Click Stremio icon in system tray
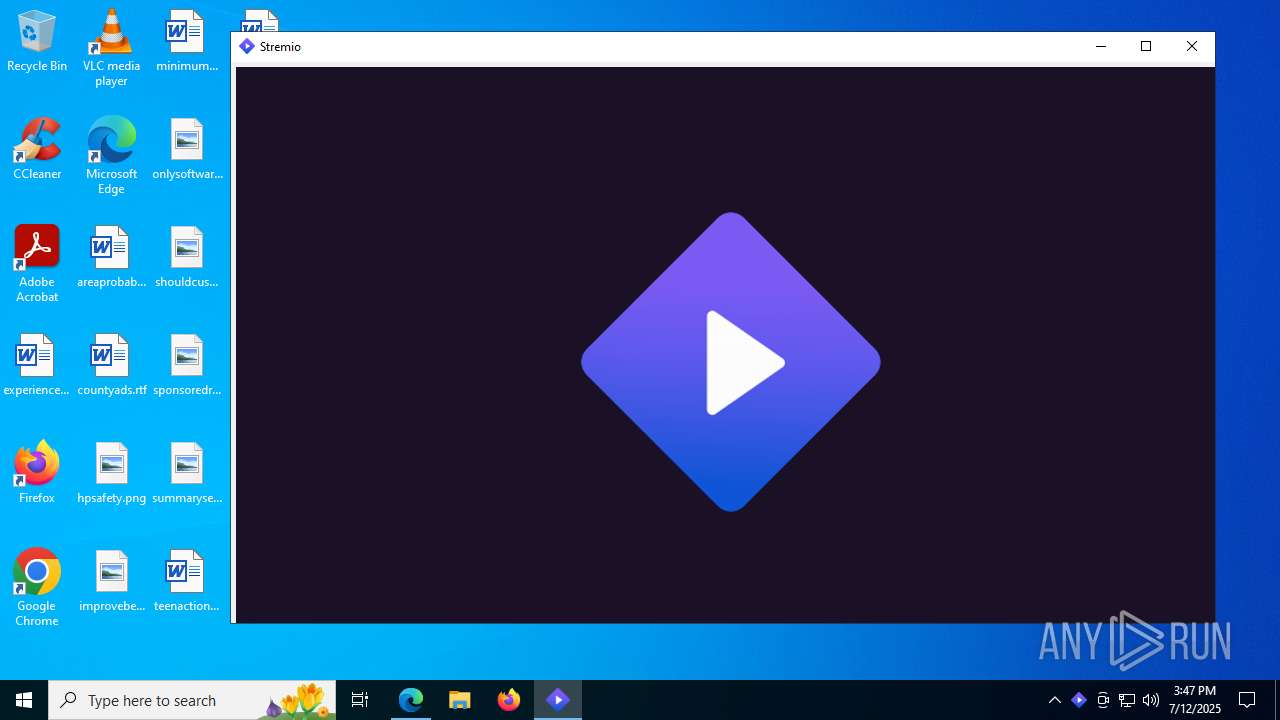 tap(1079, 700)
